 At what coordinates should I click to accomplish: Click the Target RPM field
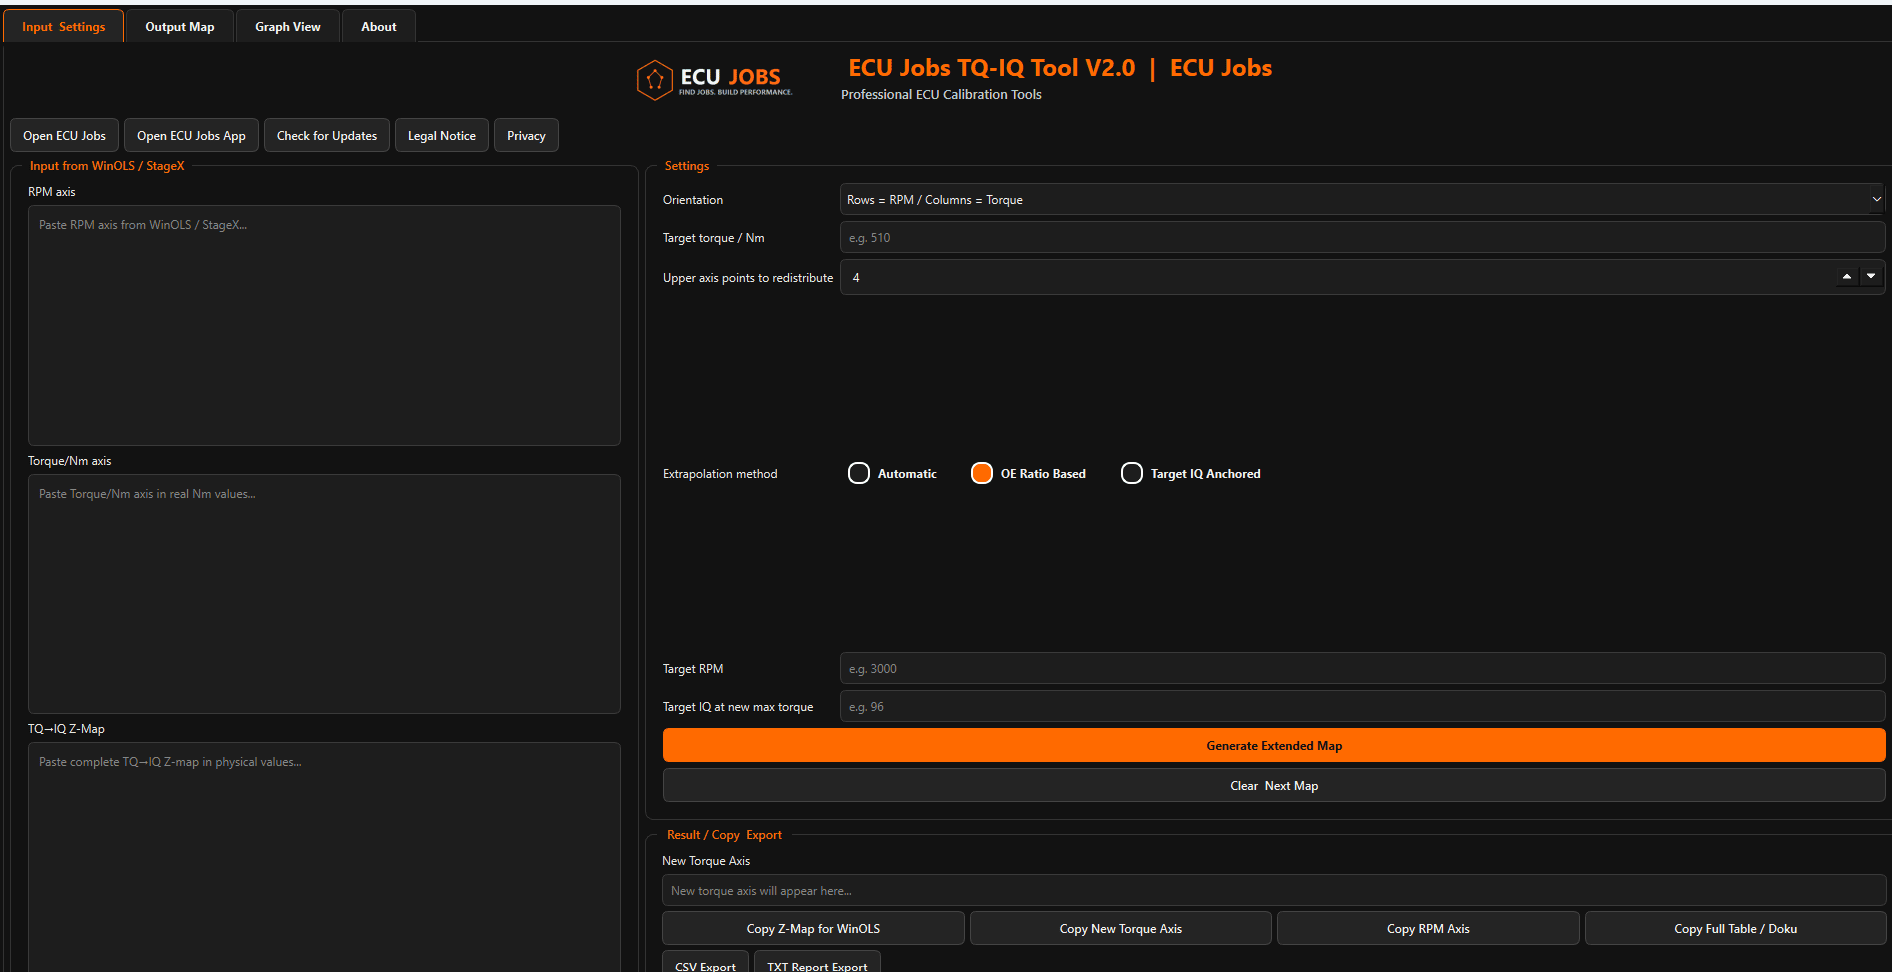1362,669
